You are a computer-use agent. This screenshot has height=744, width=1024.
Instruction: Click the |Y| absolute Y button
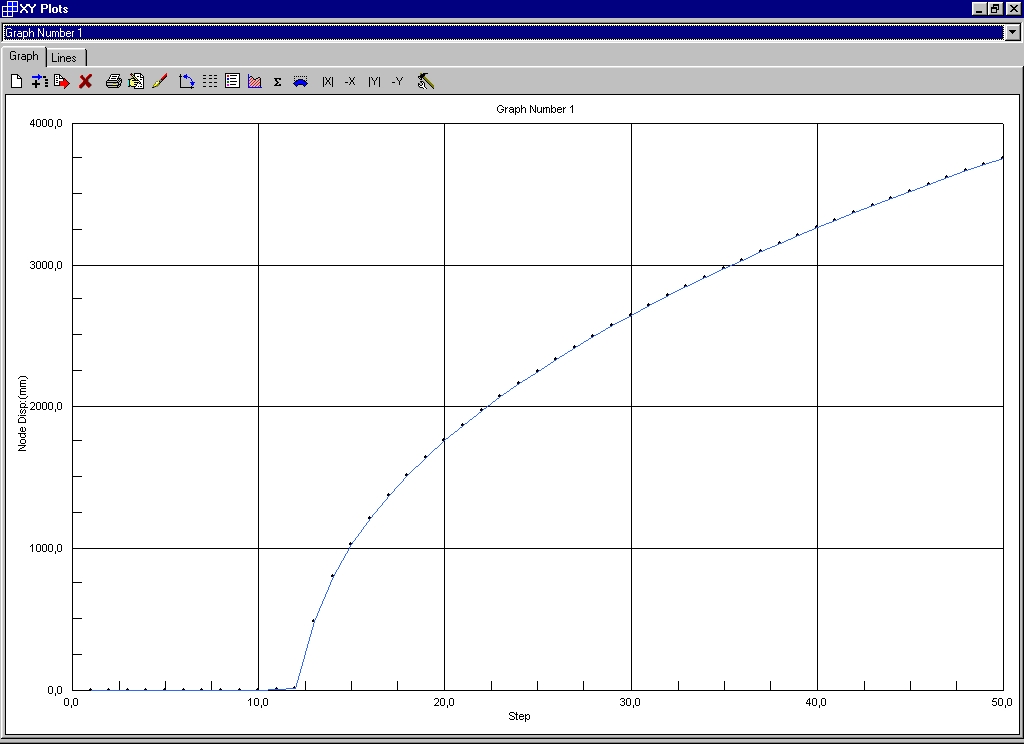pyautogui.click(x=374, y=81)
